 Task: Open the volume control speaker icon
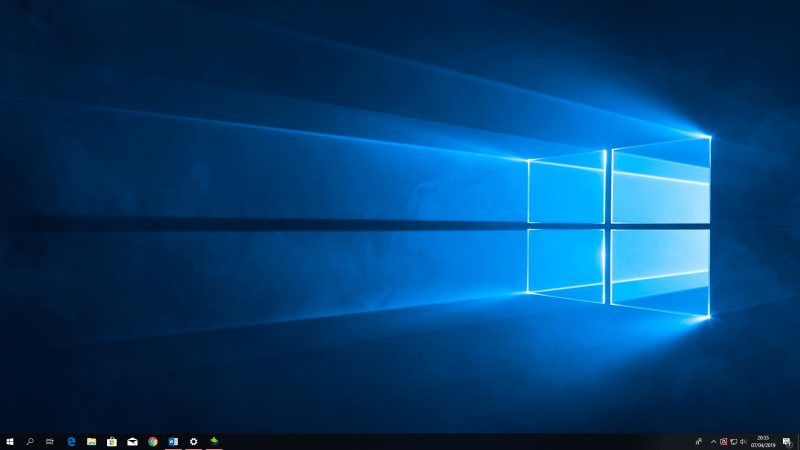point(743,442)
